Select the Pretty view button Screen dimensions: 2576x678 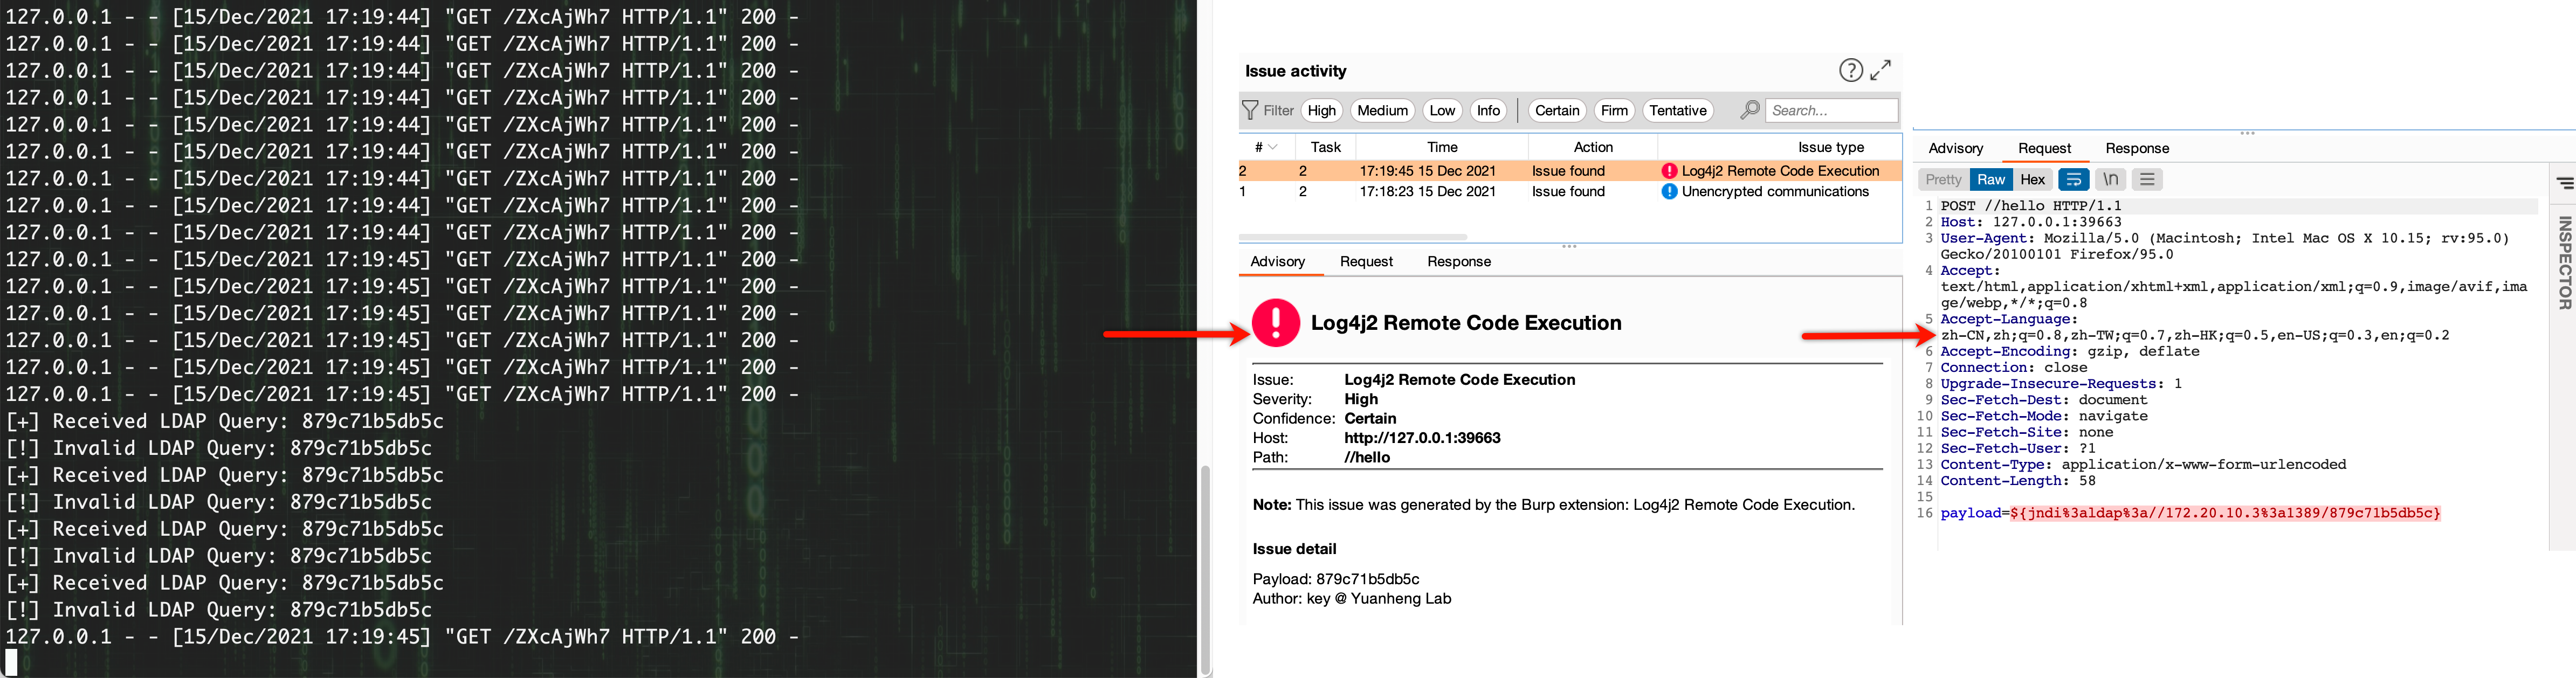(x=1943, y=179)
